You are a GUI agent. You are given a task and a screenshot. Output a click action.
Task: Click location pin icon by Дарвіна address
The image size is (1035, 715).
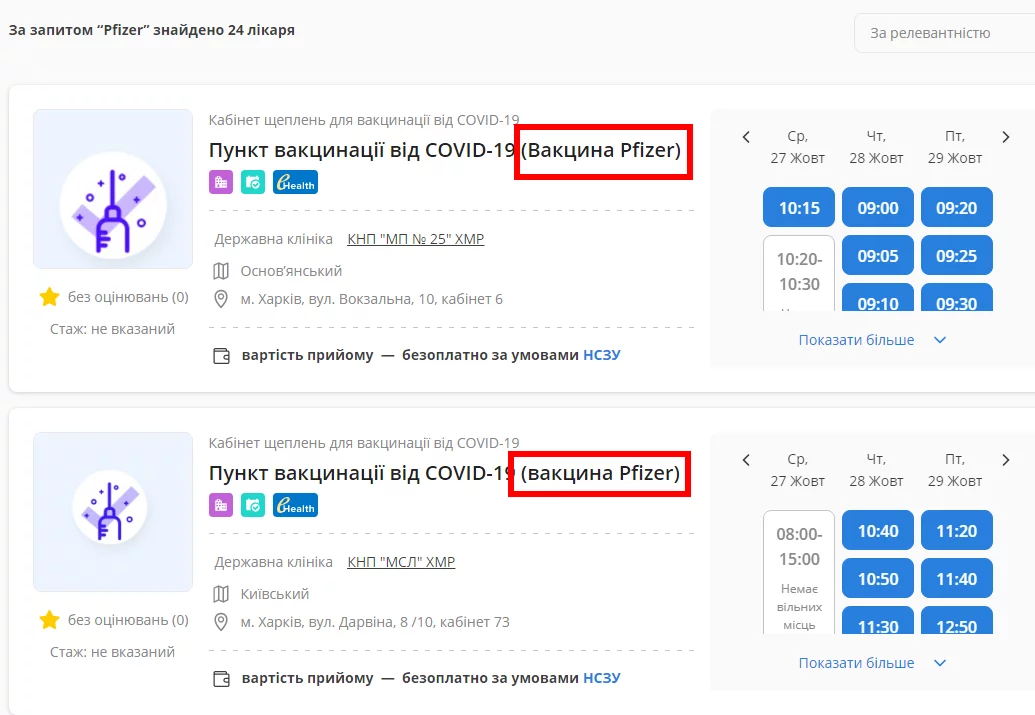(x=221, y=622)
